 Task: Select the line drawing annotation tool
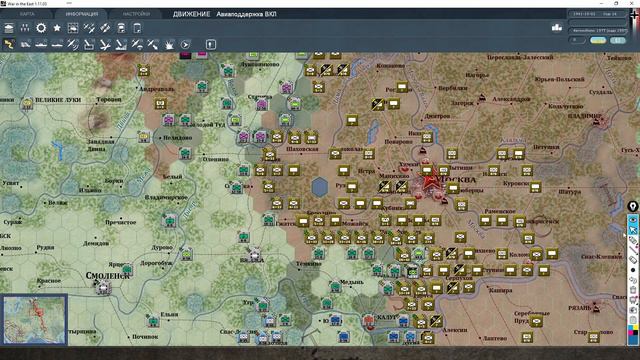coord(633,250)
